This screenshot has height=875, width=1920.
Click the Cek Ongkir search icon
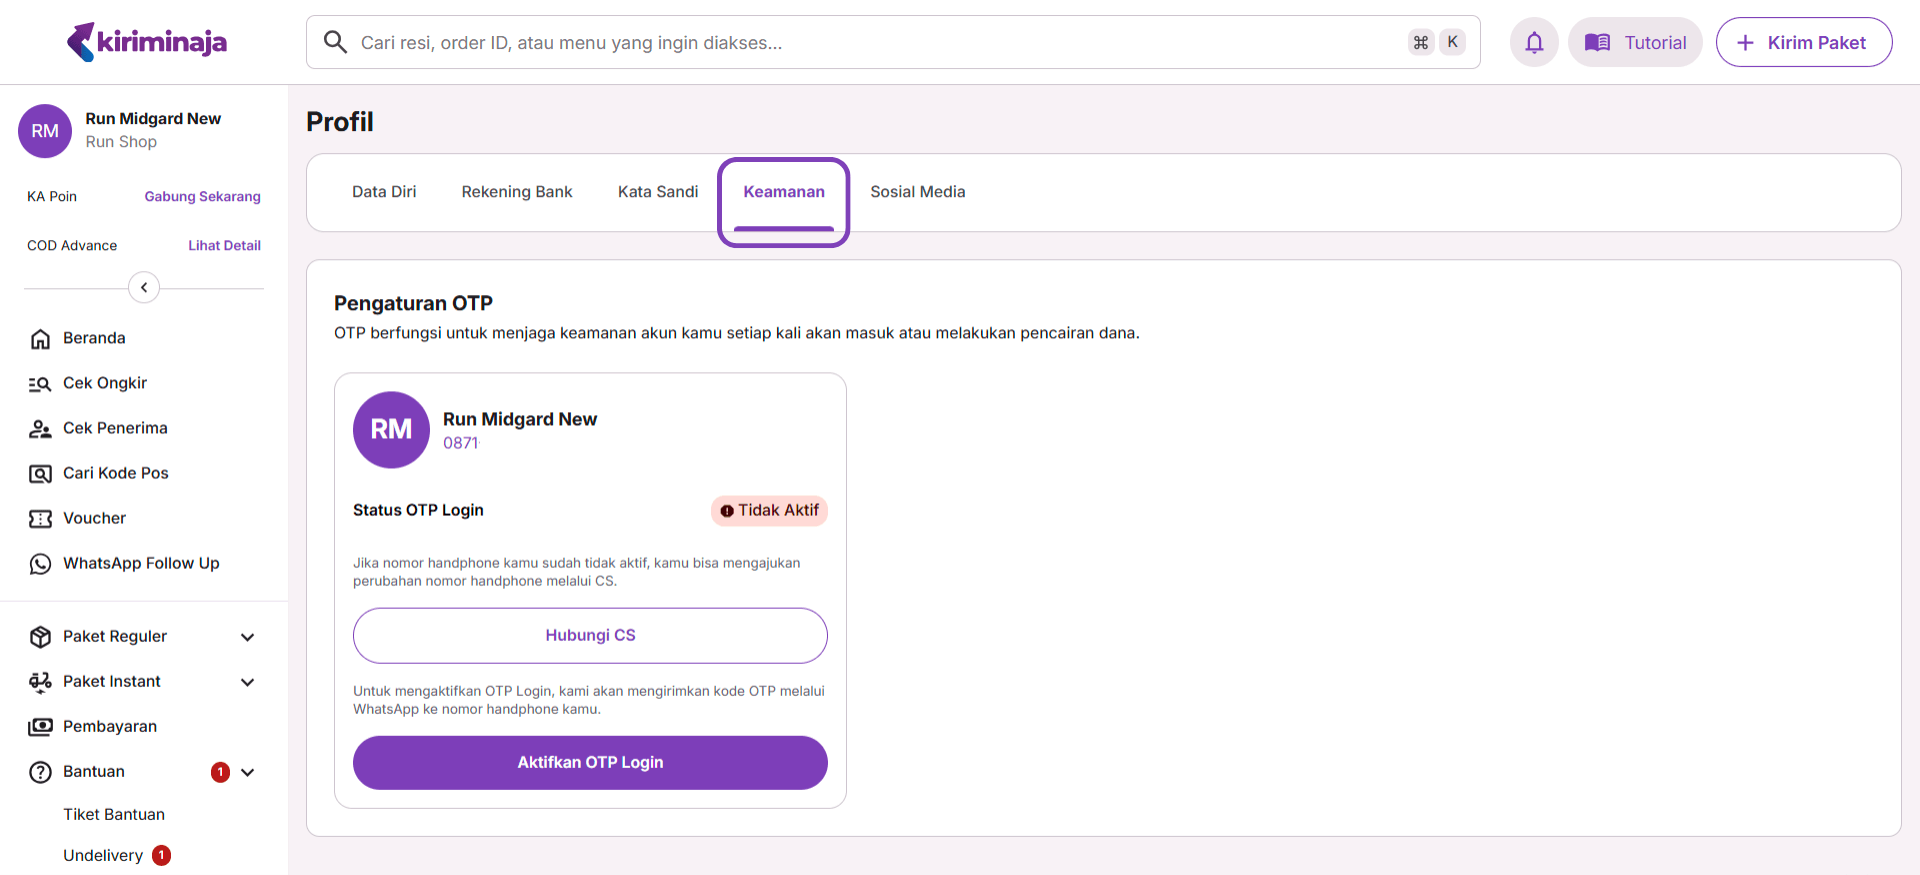click(40, 384)
